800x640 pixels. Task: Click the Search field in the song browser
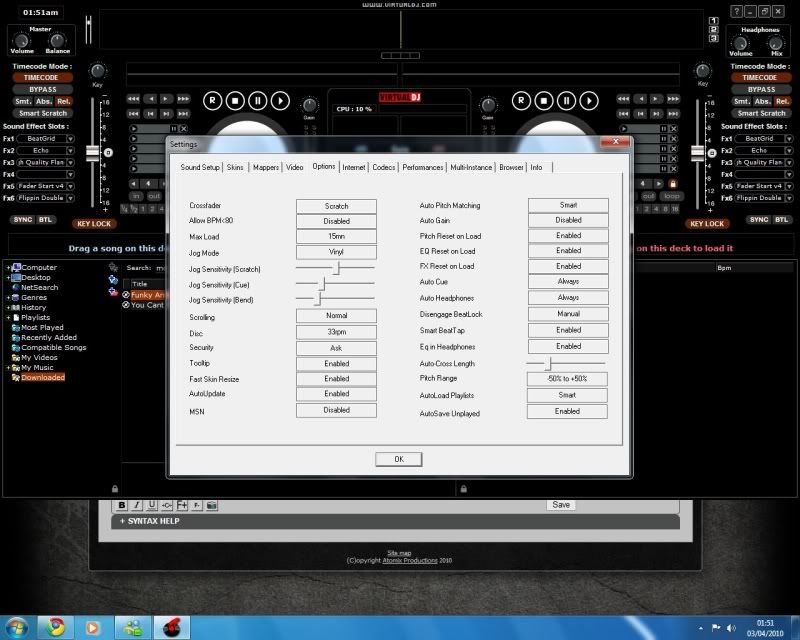(x=160, y=268)
